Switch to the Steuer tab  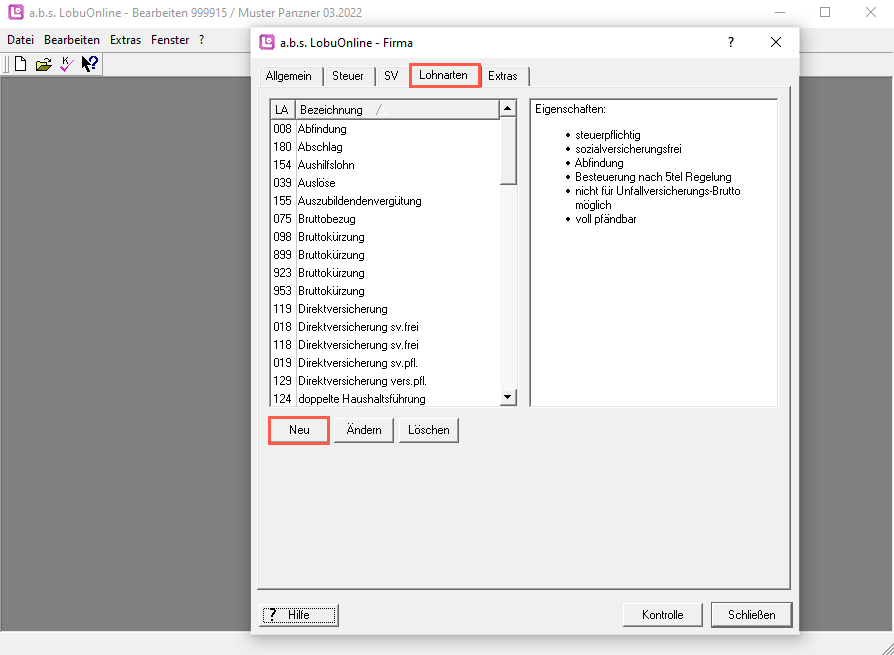pos(348,76)
